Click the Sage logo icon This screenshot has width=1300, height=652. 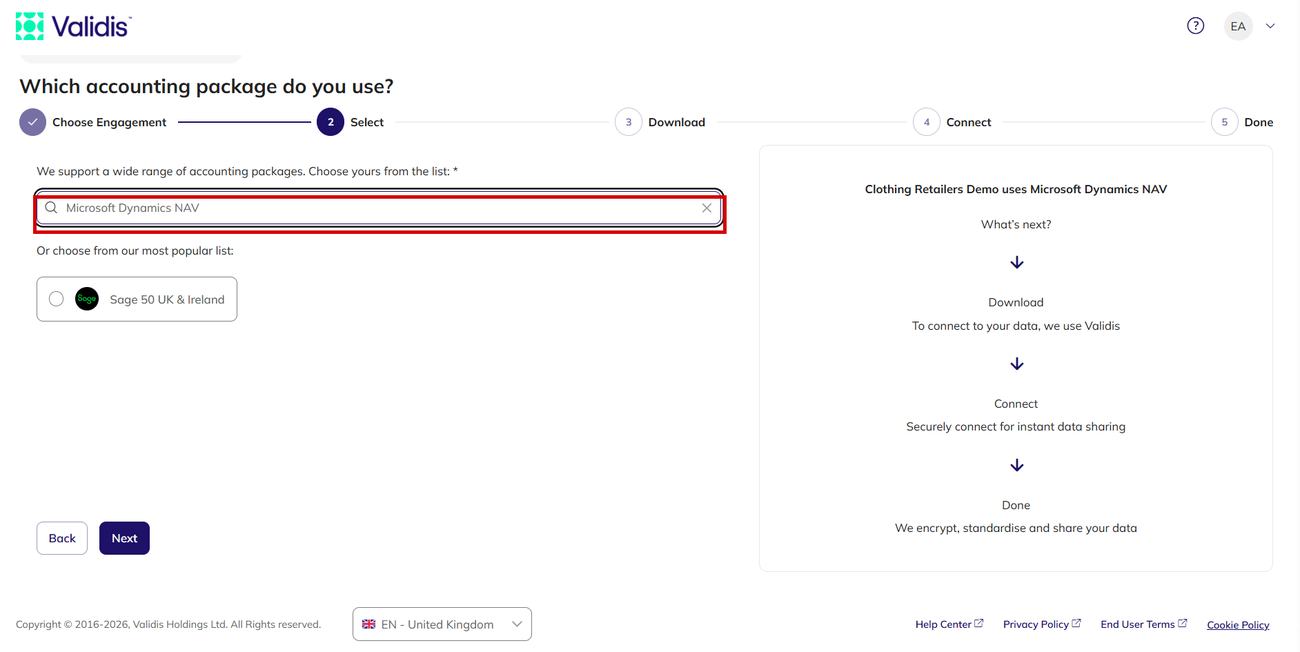[87, 299]
